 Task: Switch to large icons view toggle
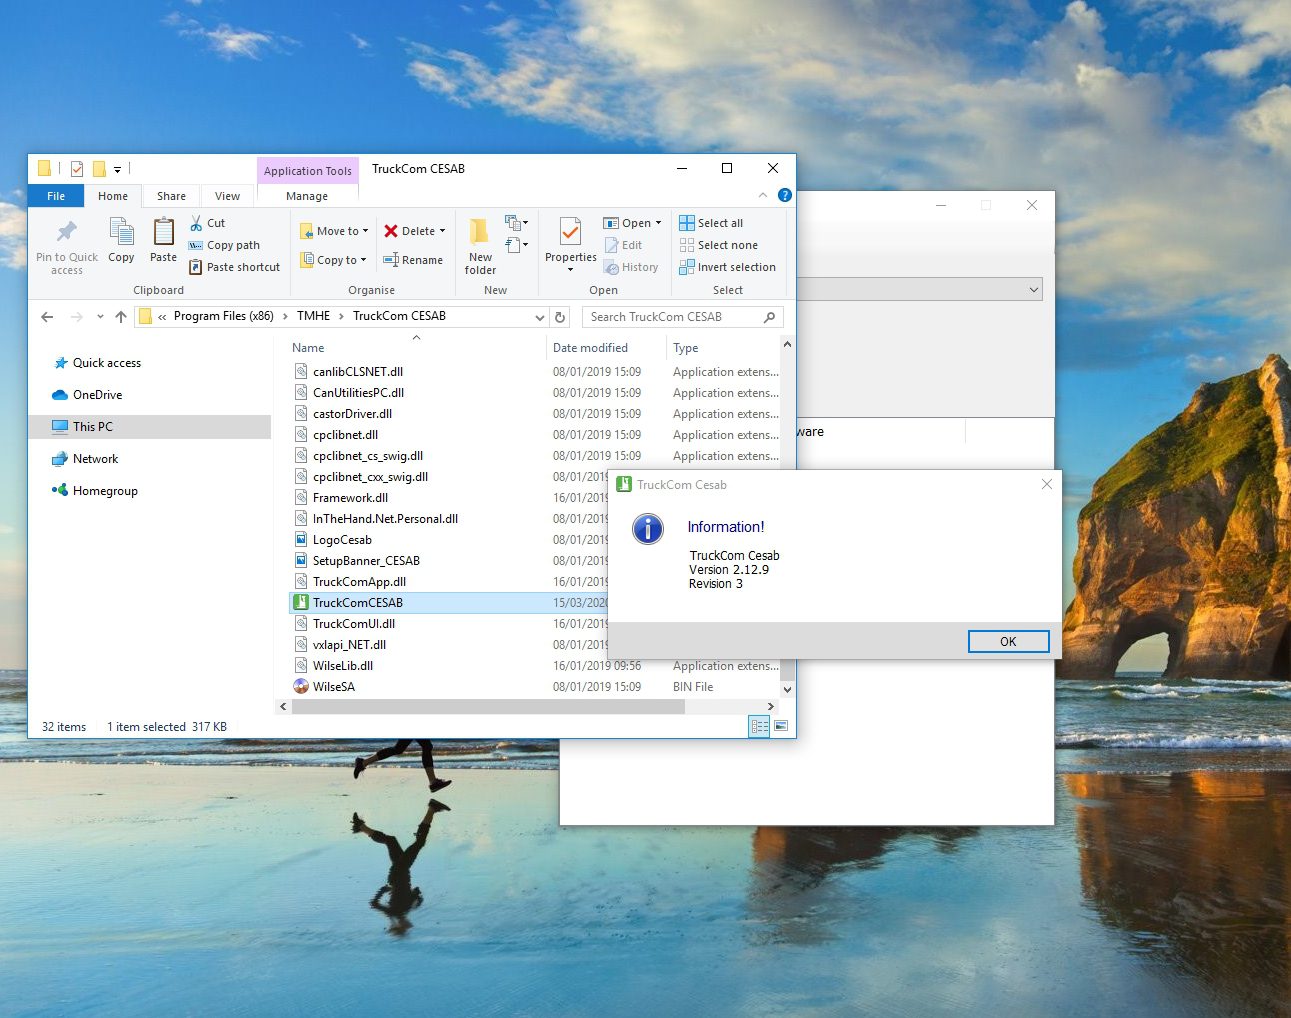[x=781, y=727]
